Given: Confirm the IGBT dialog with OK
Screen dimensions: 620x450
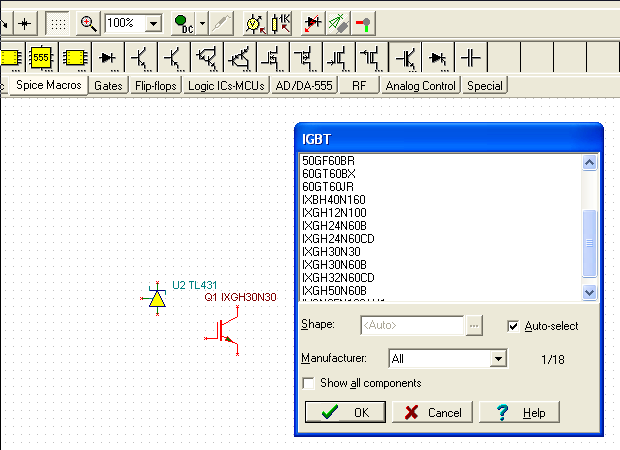Looking at the screenshot, I should click(345, 412).
